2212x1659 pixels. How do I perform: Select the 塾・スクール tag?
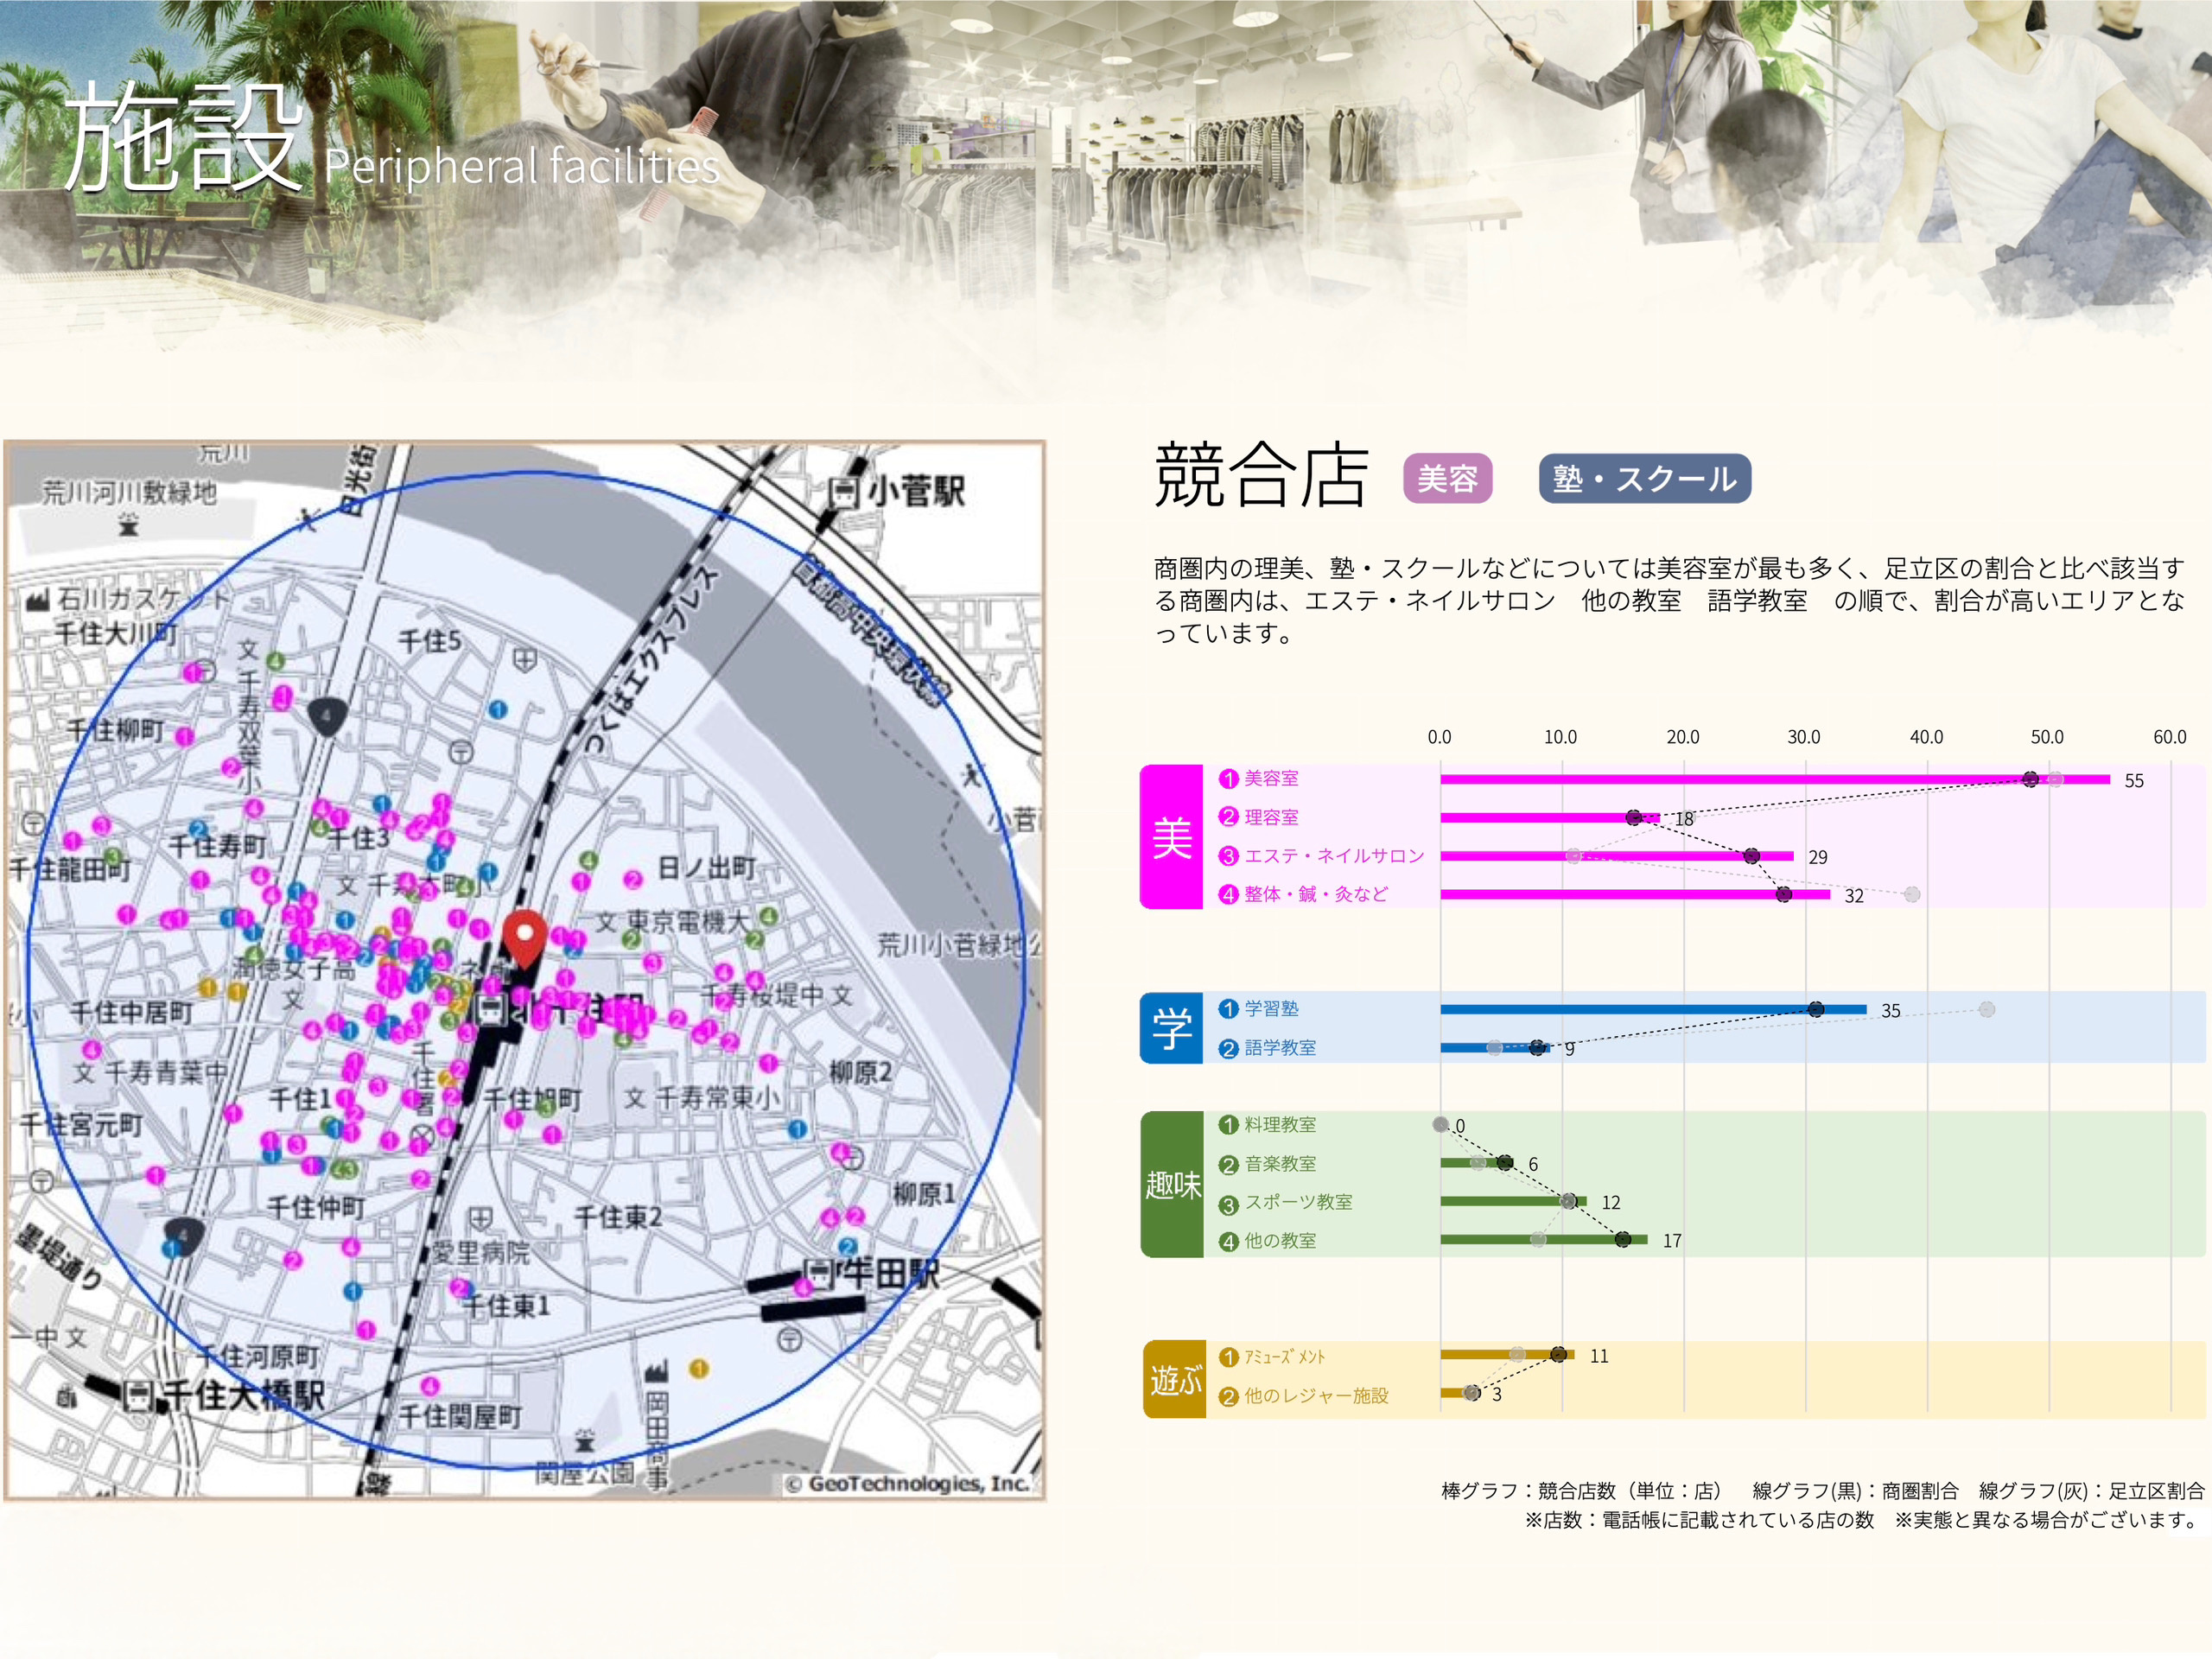point(1644,478)
